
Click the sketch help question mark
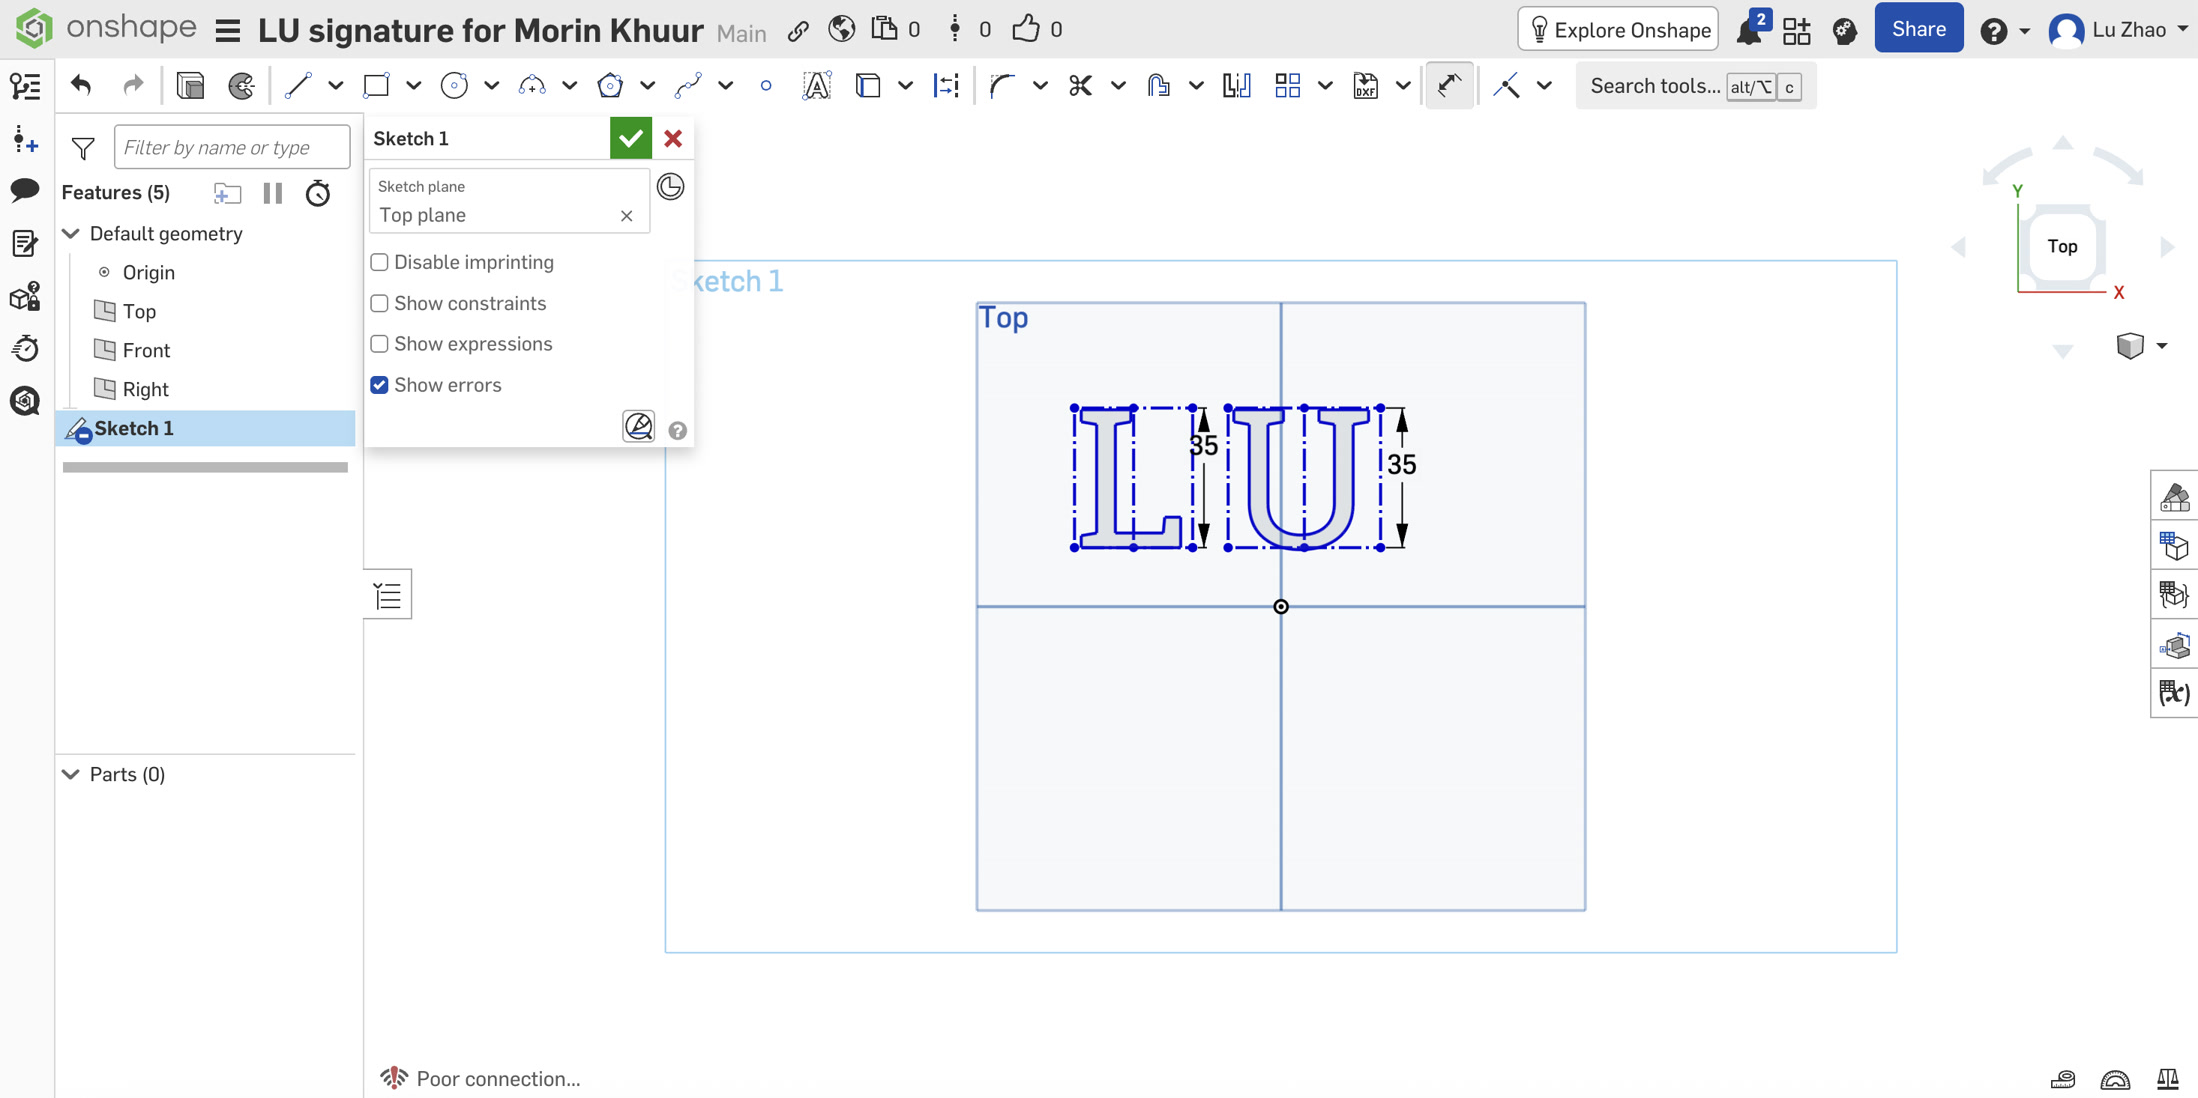coord(677,430)
